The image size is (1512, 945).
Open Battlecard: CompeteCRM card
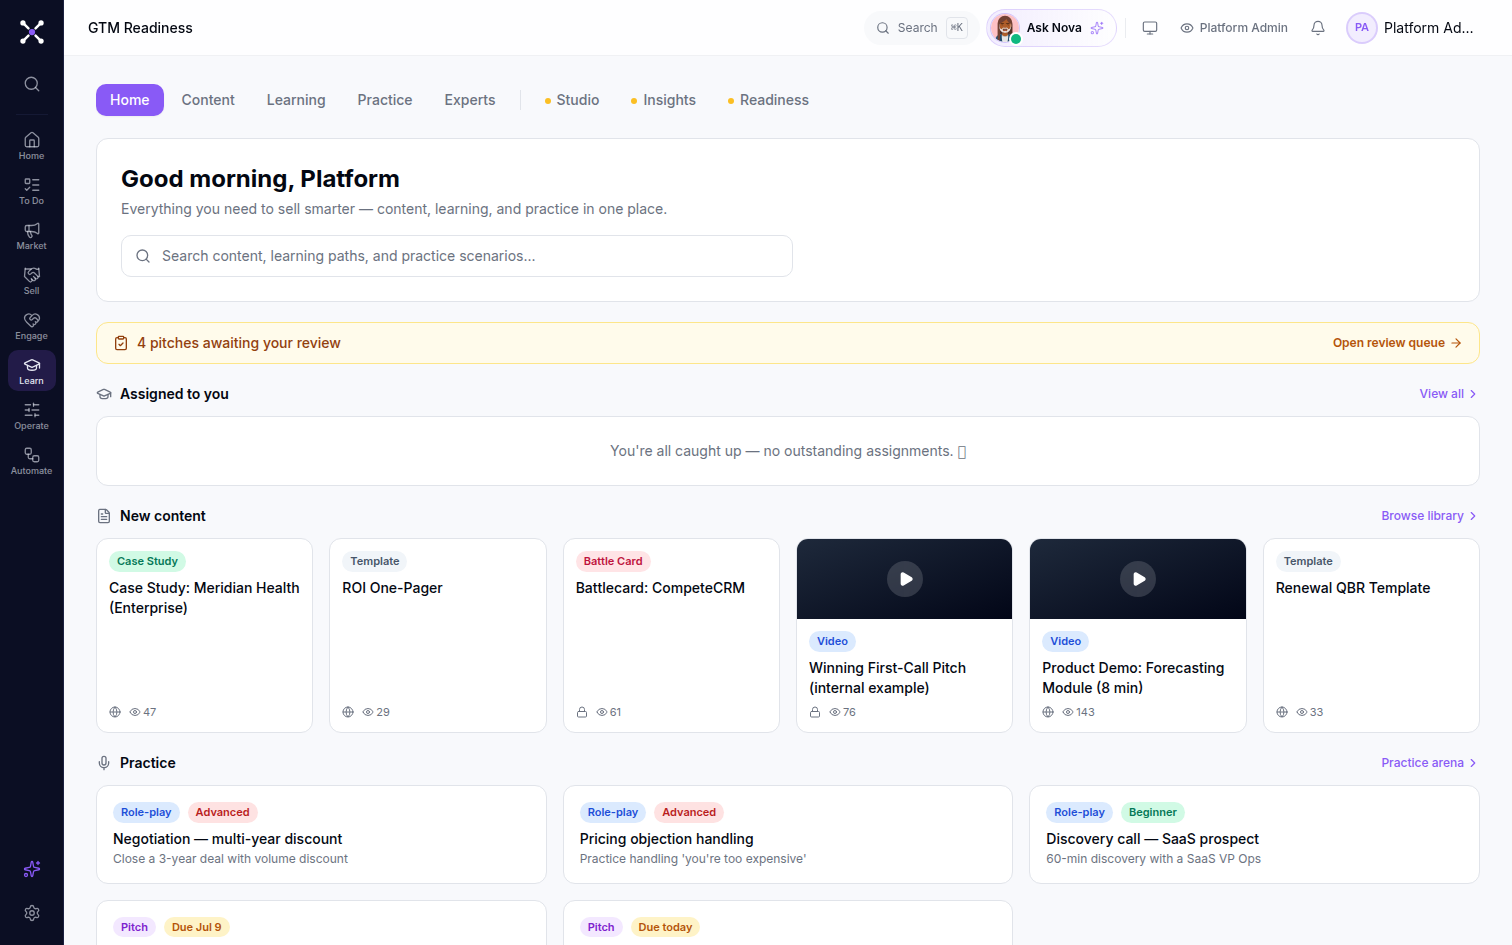pyautogui.click(x=671, y=636)
